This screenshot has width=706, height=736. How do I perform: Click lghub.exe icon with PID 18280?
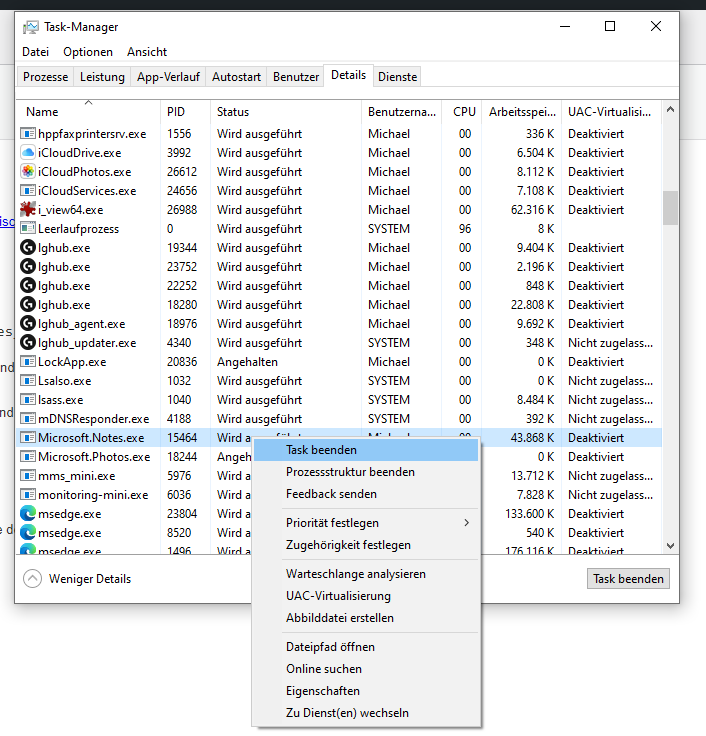tap(28, 305)
